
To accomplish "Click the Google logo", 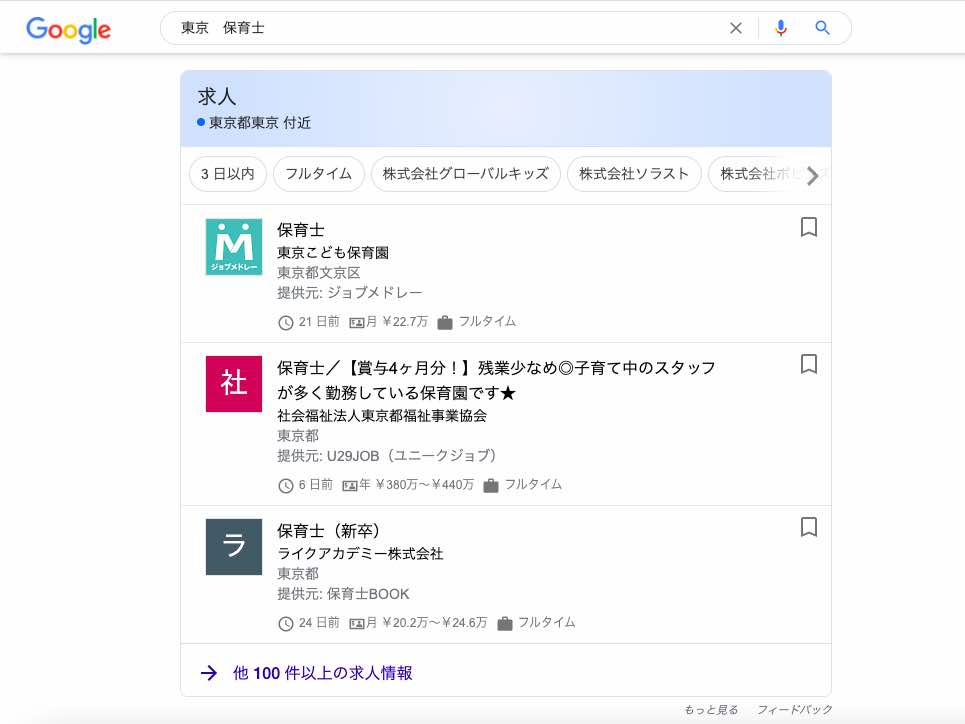I will tap(68, 29).
